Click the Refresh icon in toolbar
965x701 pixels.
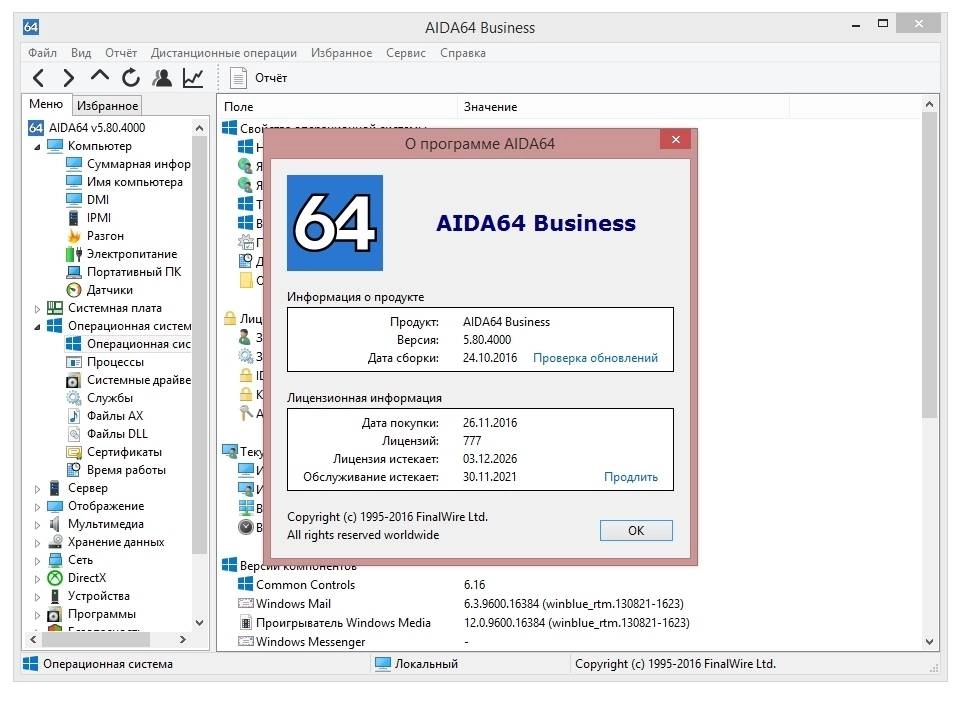[x=130, y=78]
